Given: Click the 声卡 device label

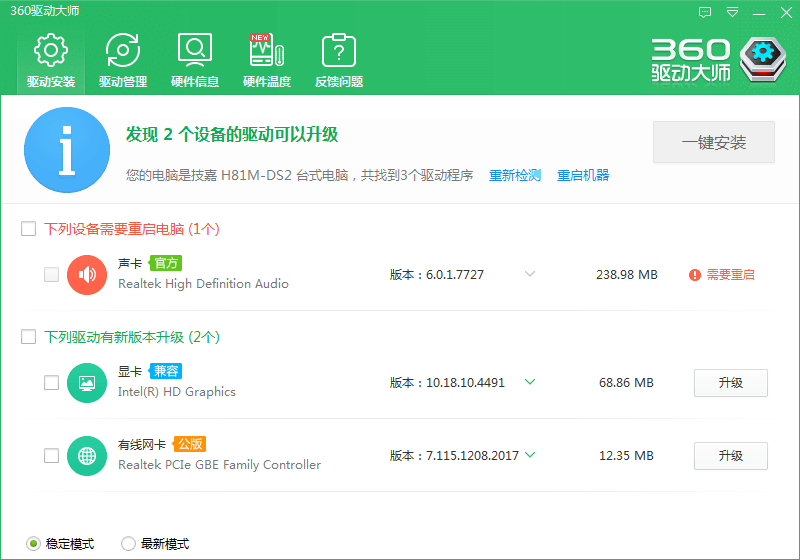Looking at the screenshot, I should click(130, 263).
